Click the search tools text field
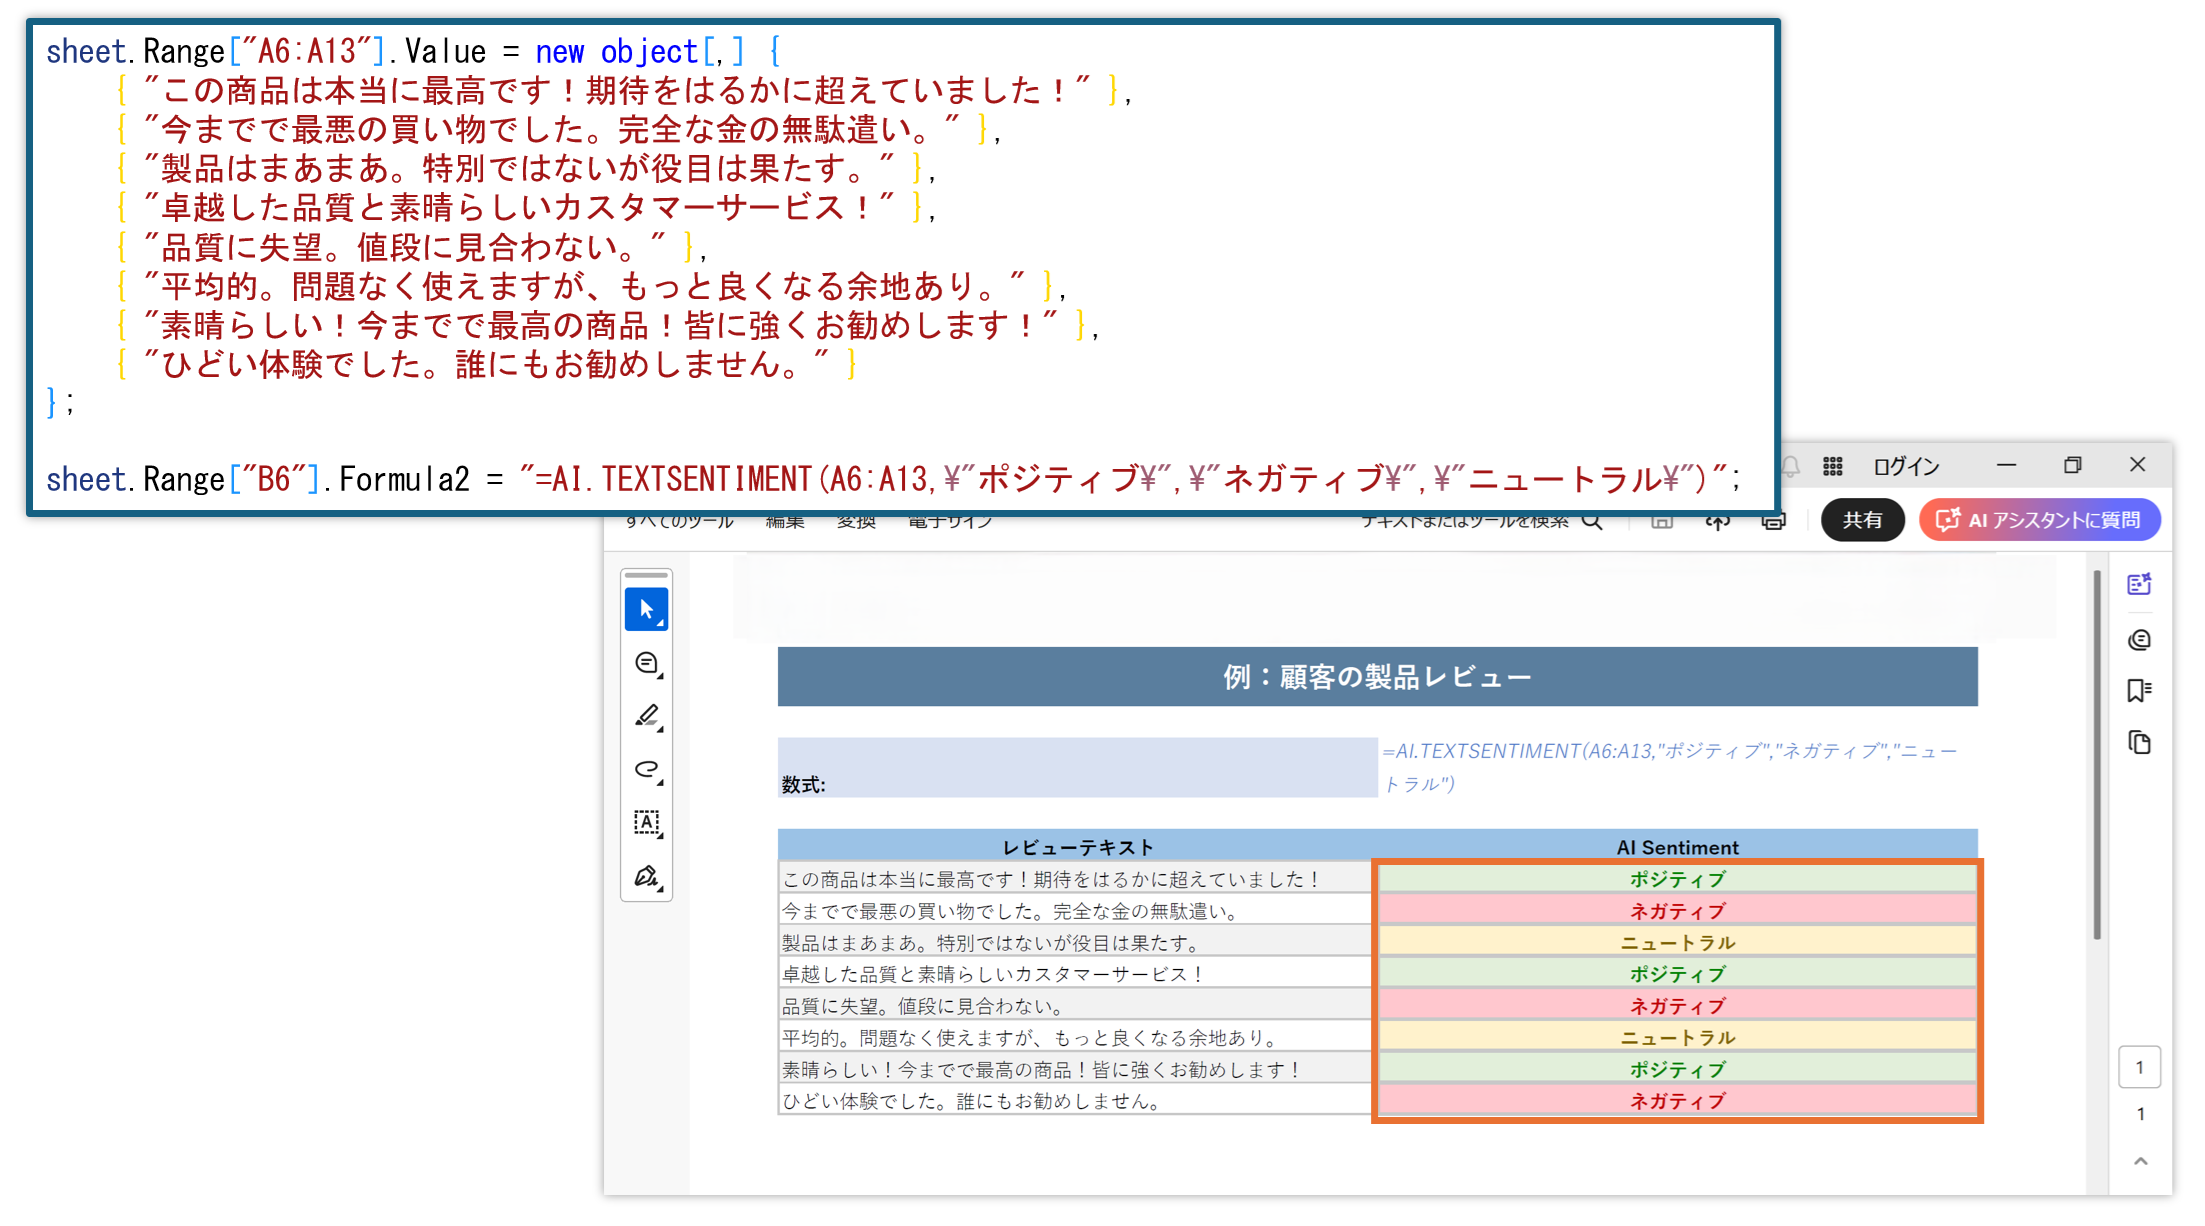Screen dimensions: 2205x1226 1465,522
